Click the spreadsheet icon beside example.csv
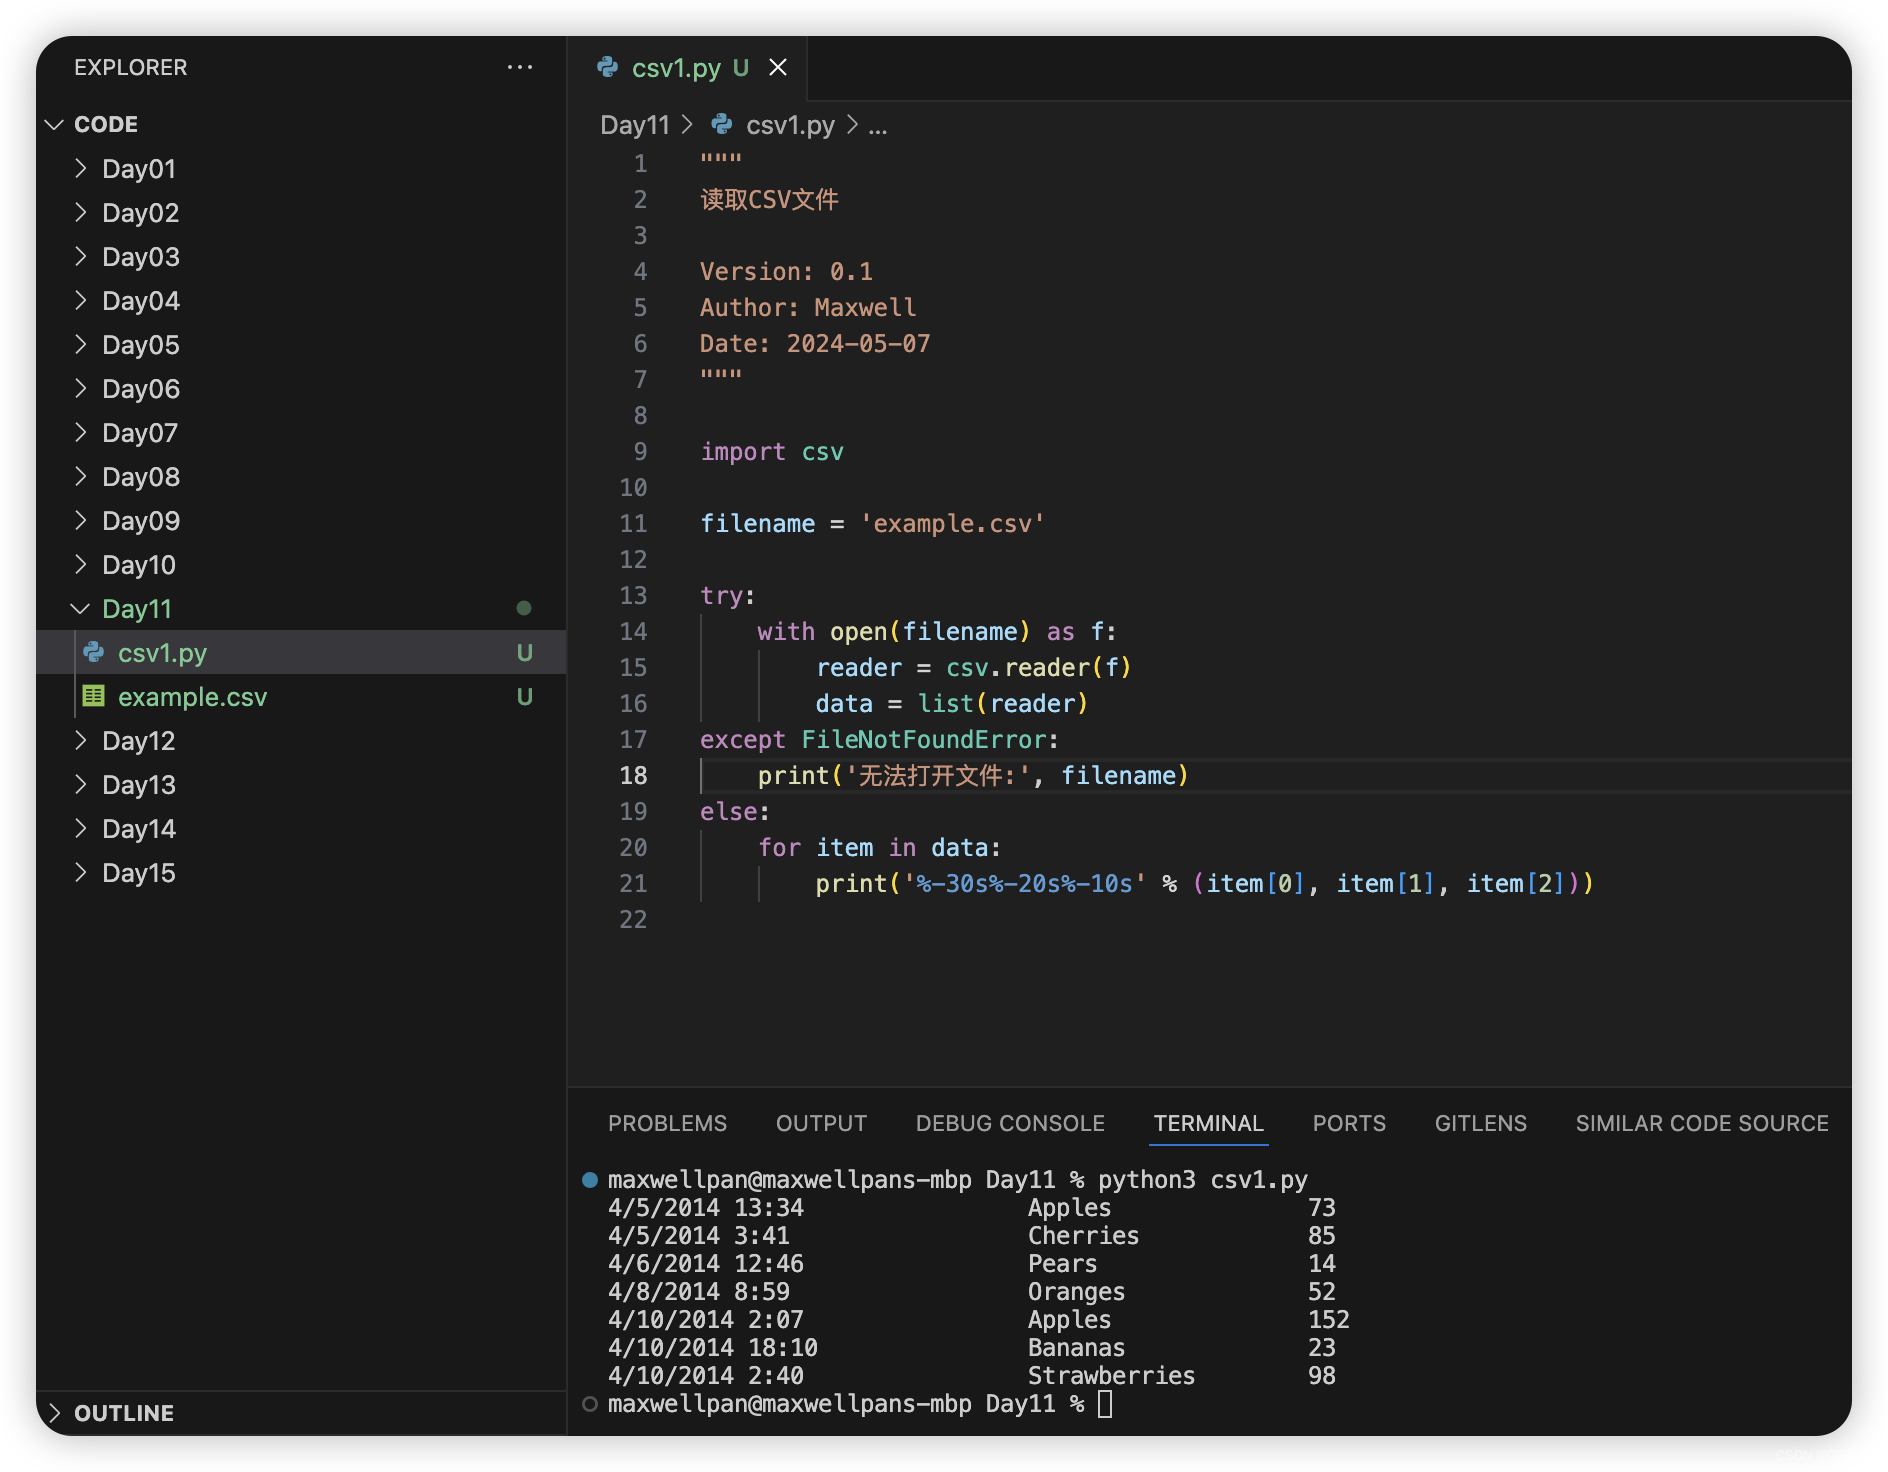Image resolution: width=1888 pixels, height=1472 pixels. click(94, 696)
